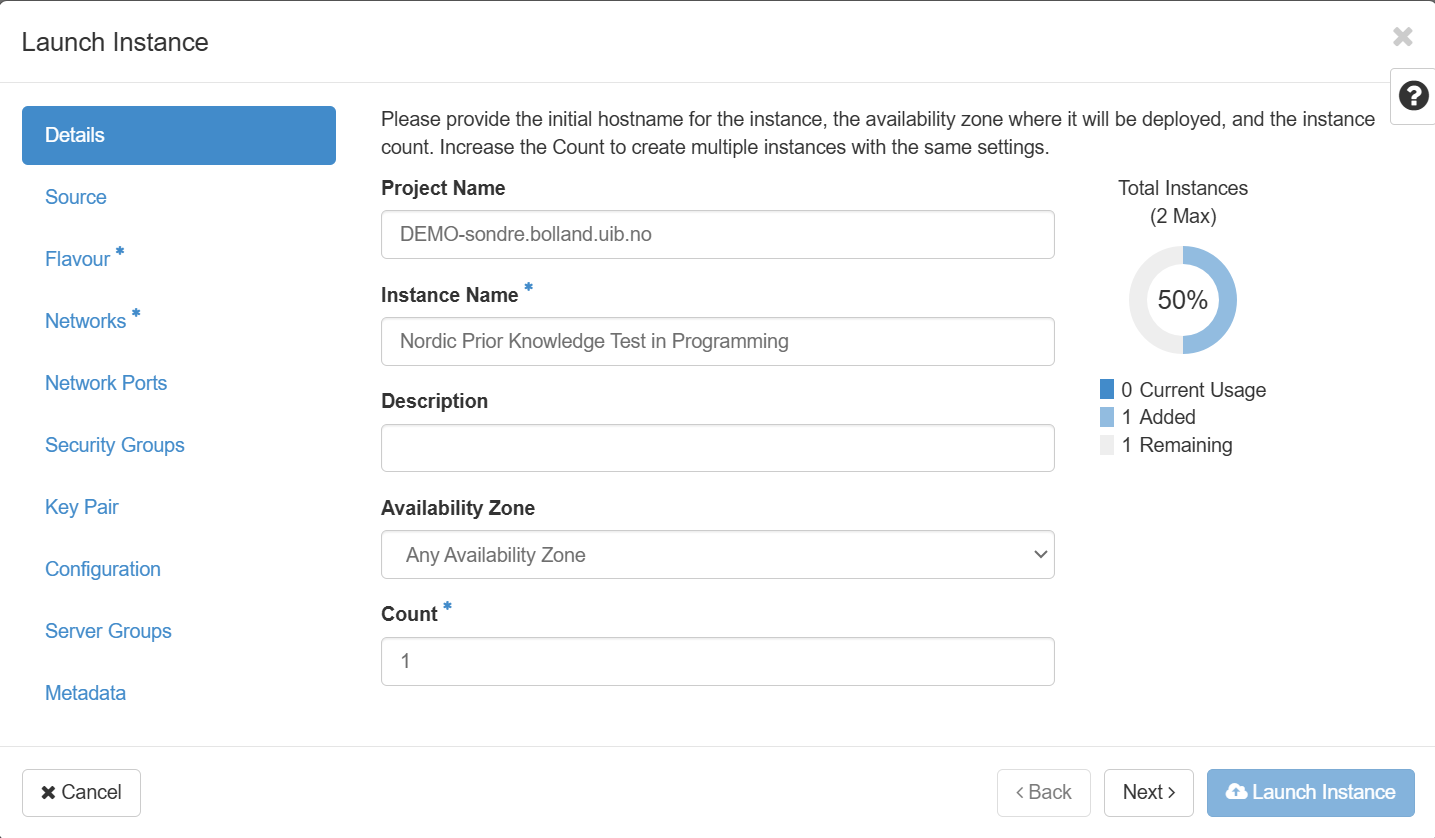Go to the Networks step
1435x838 pixels.
(86, 321)
